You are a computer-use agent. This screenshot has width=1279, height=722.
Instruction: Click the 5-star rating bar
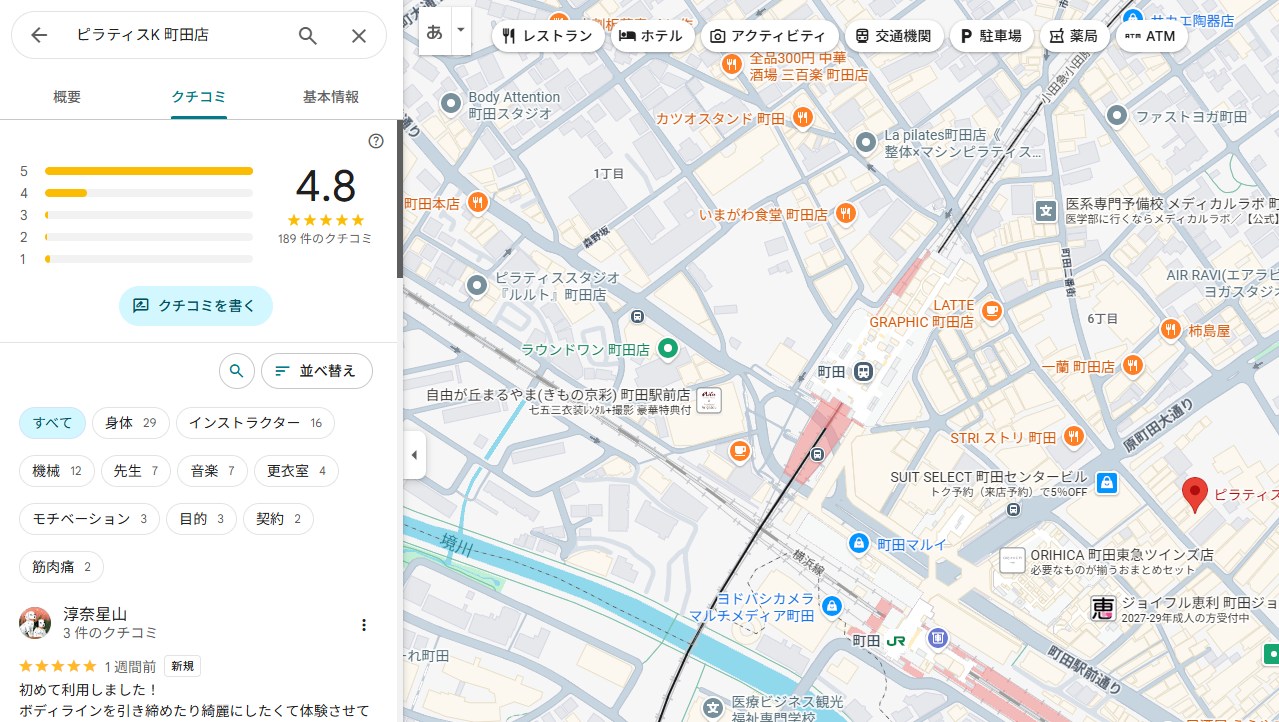pos(149,171)
